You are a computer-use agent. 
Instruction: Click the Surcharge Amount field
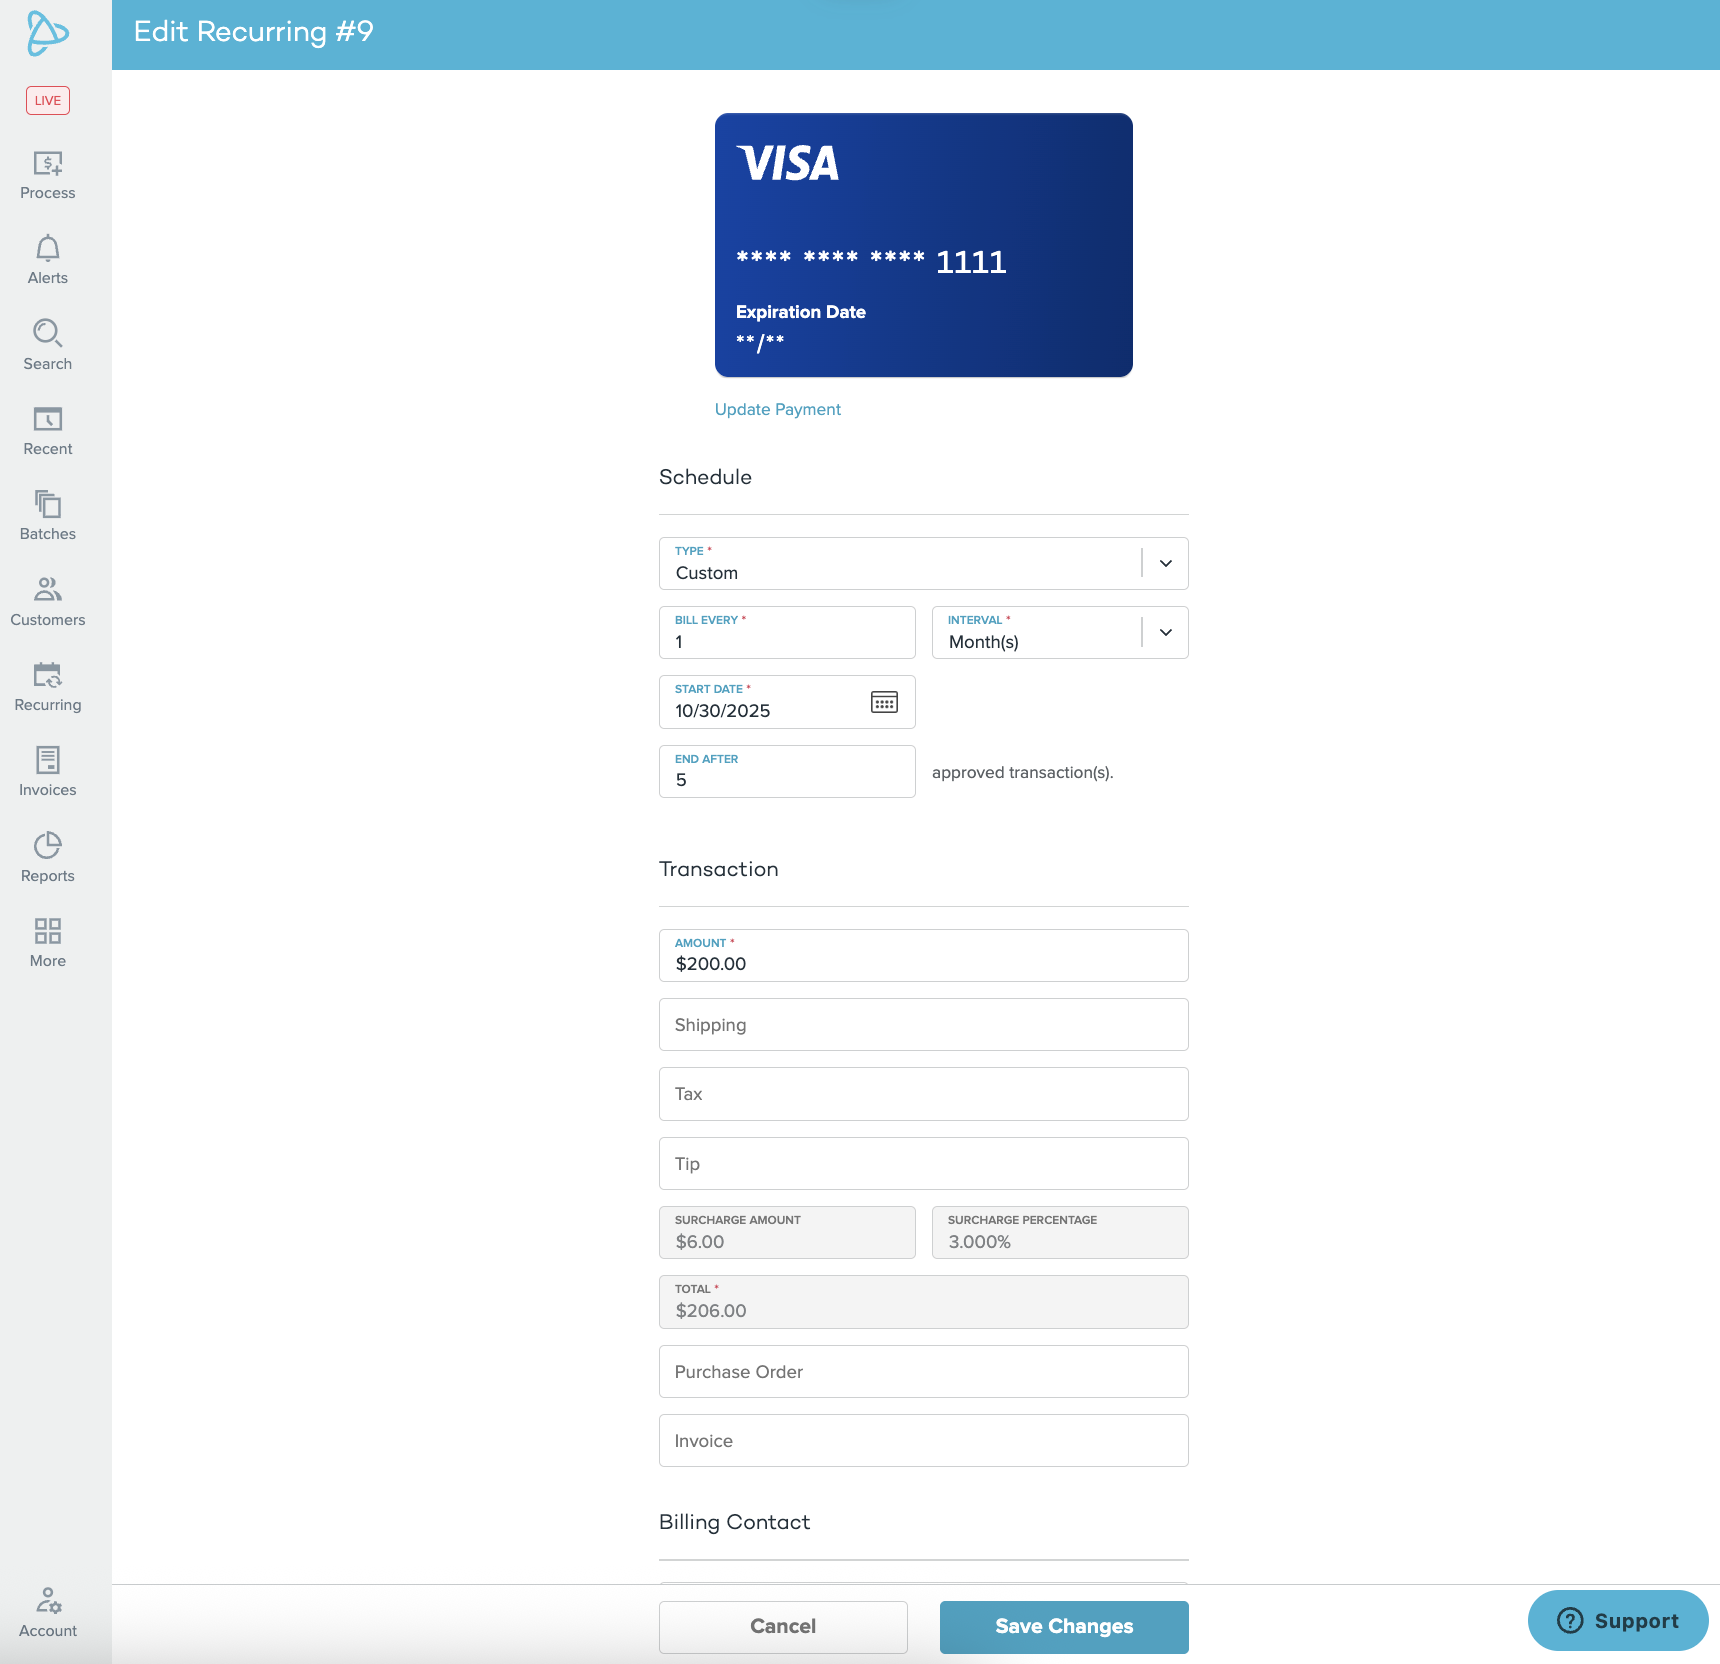point(787,1232)
